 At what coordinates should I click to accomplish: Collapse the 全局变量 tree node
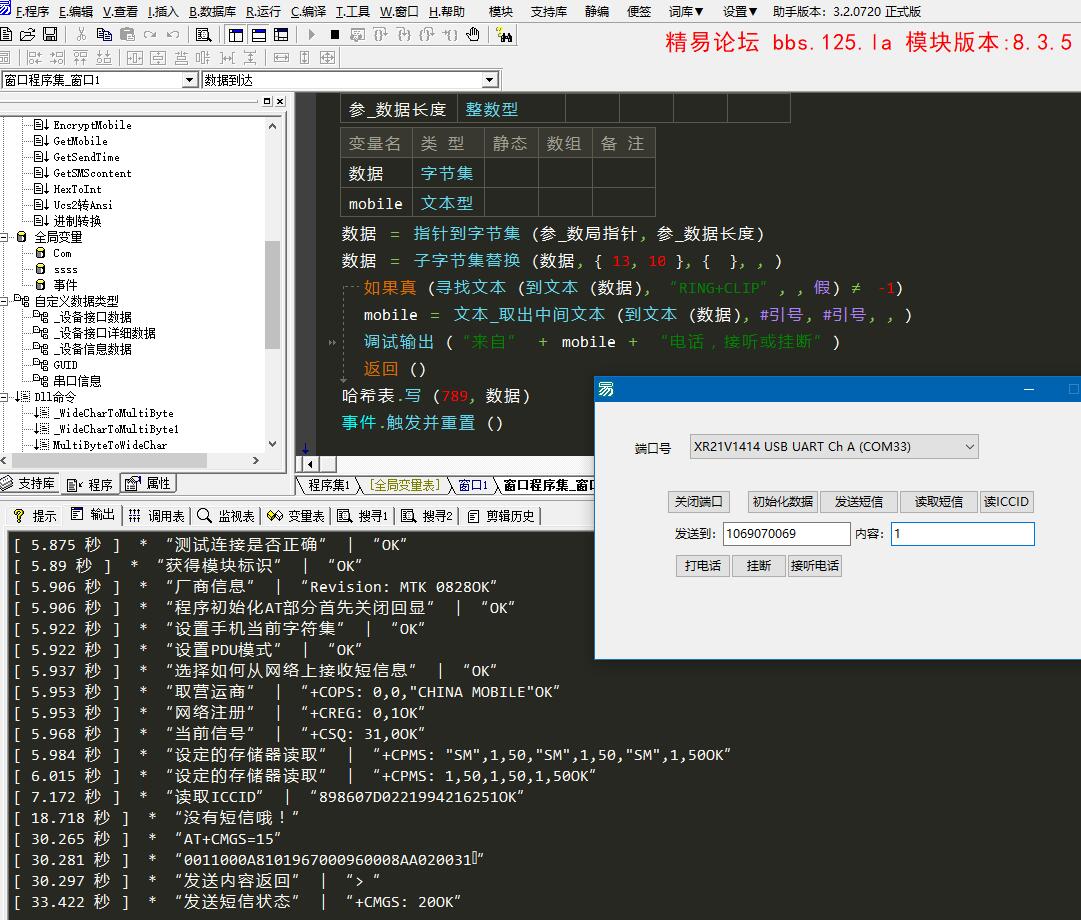point(4,237)
